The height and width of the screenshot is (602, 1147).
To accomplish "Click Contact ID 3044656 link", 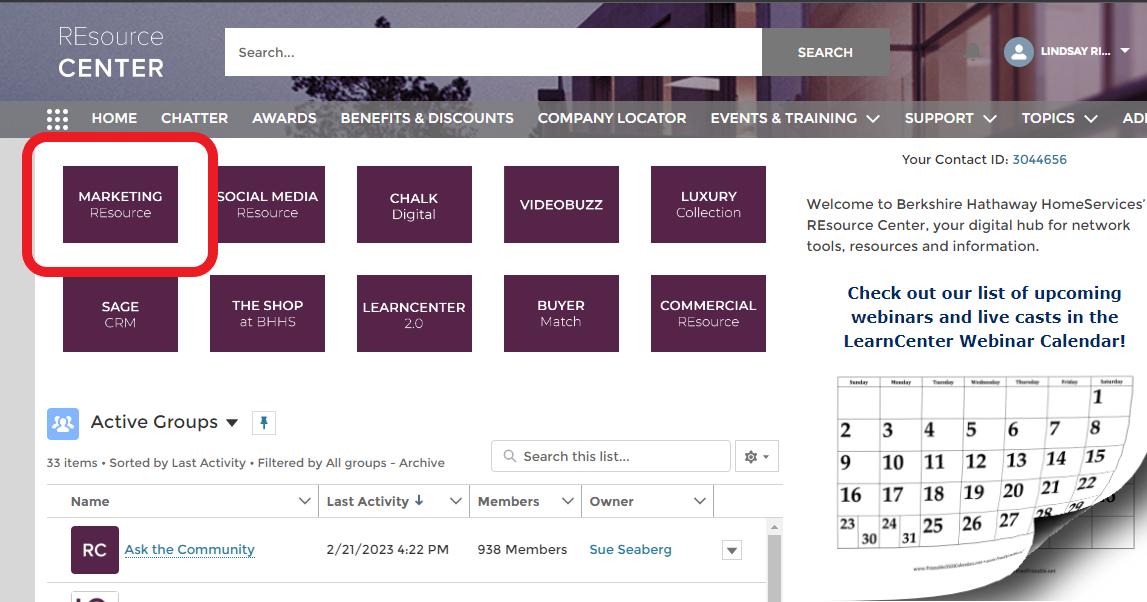I will [1039, 159].
